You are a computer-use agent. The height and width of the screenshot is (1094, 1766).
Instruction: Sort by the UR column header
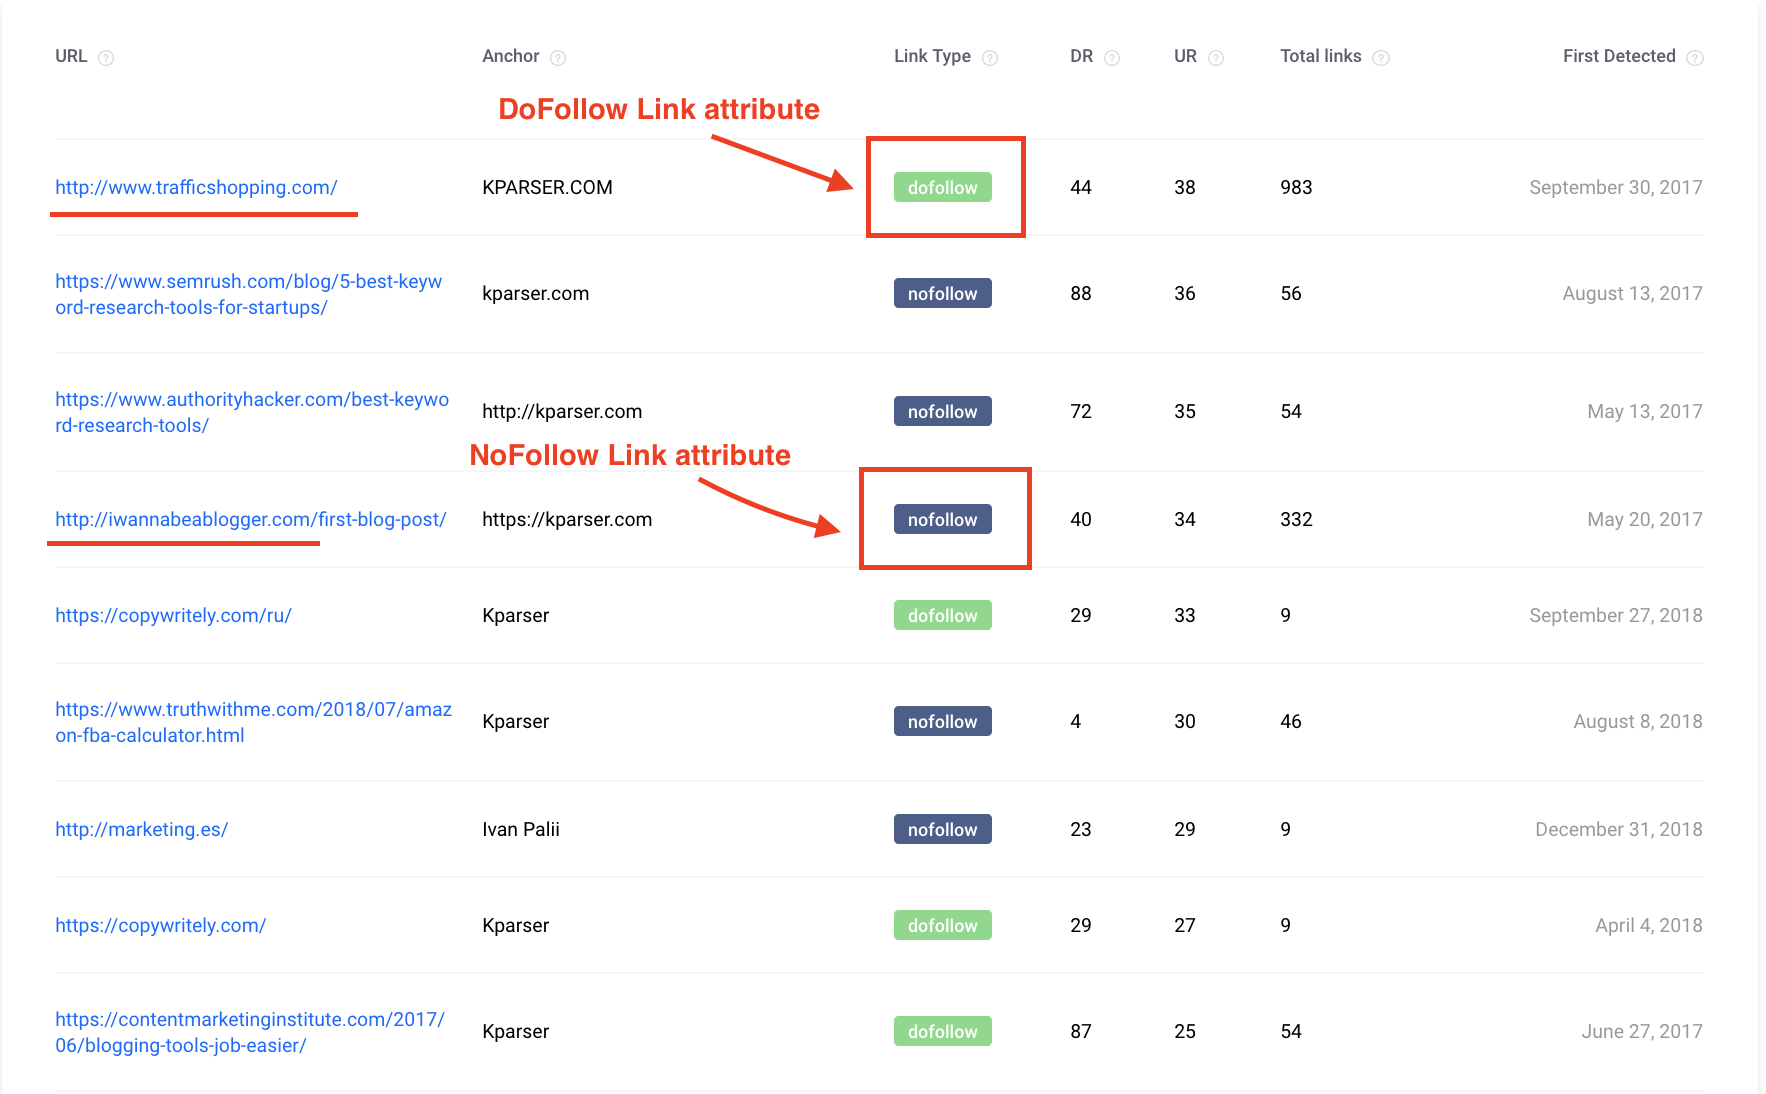[1185, 56]
